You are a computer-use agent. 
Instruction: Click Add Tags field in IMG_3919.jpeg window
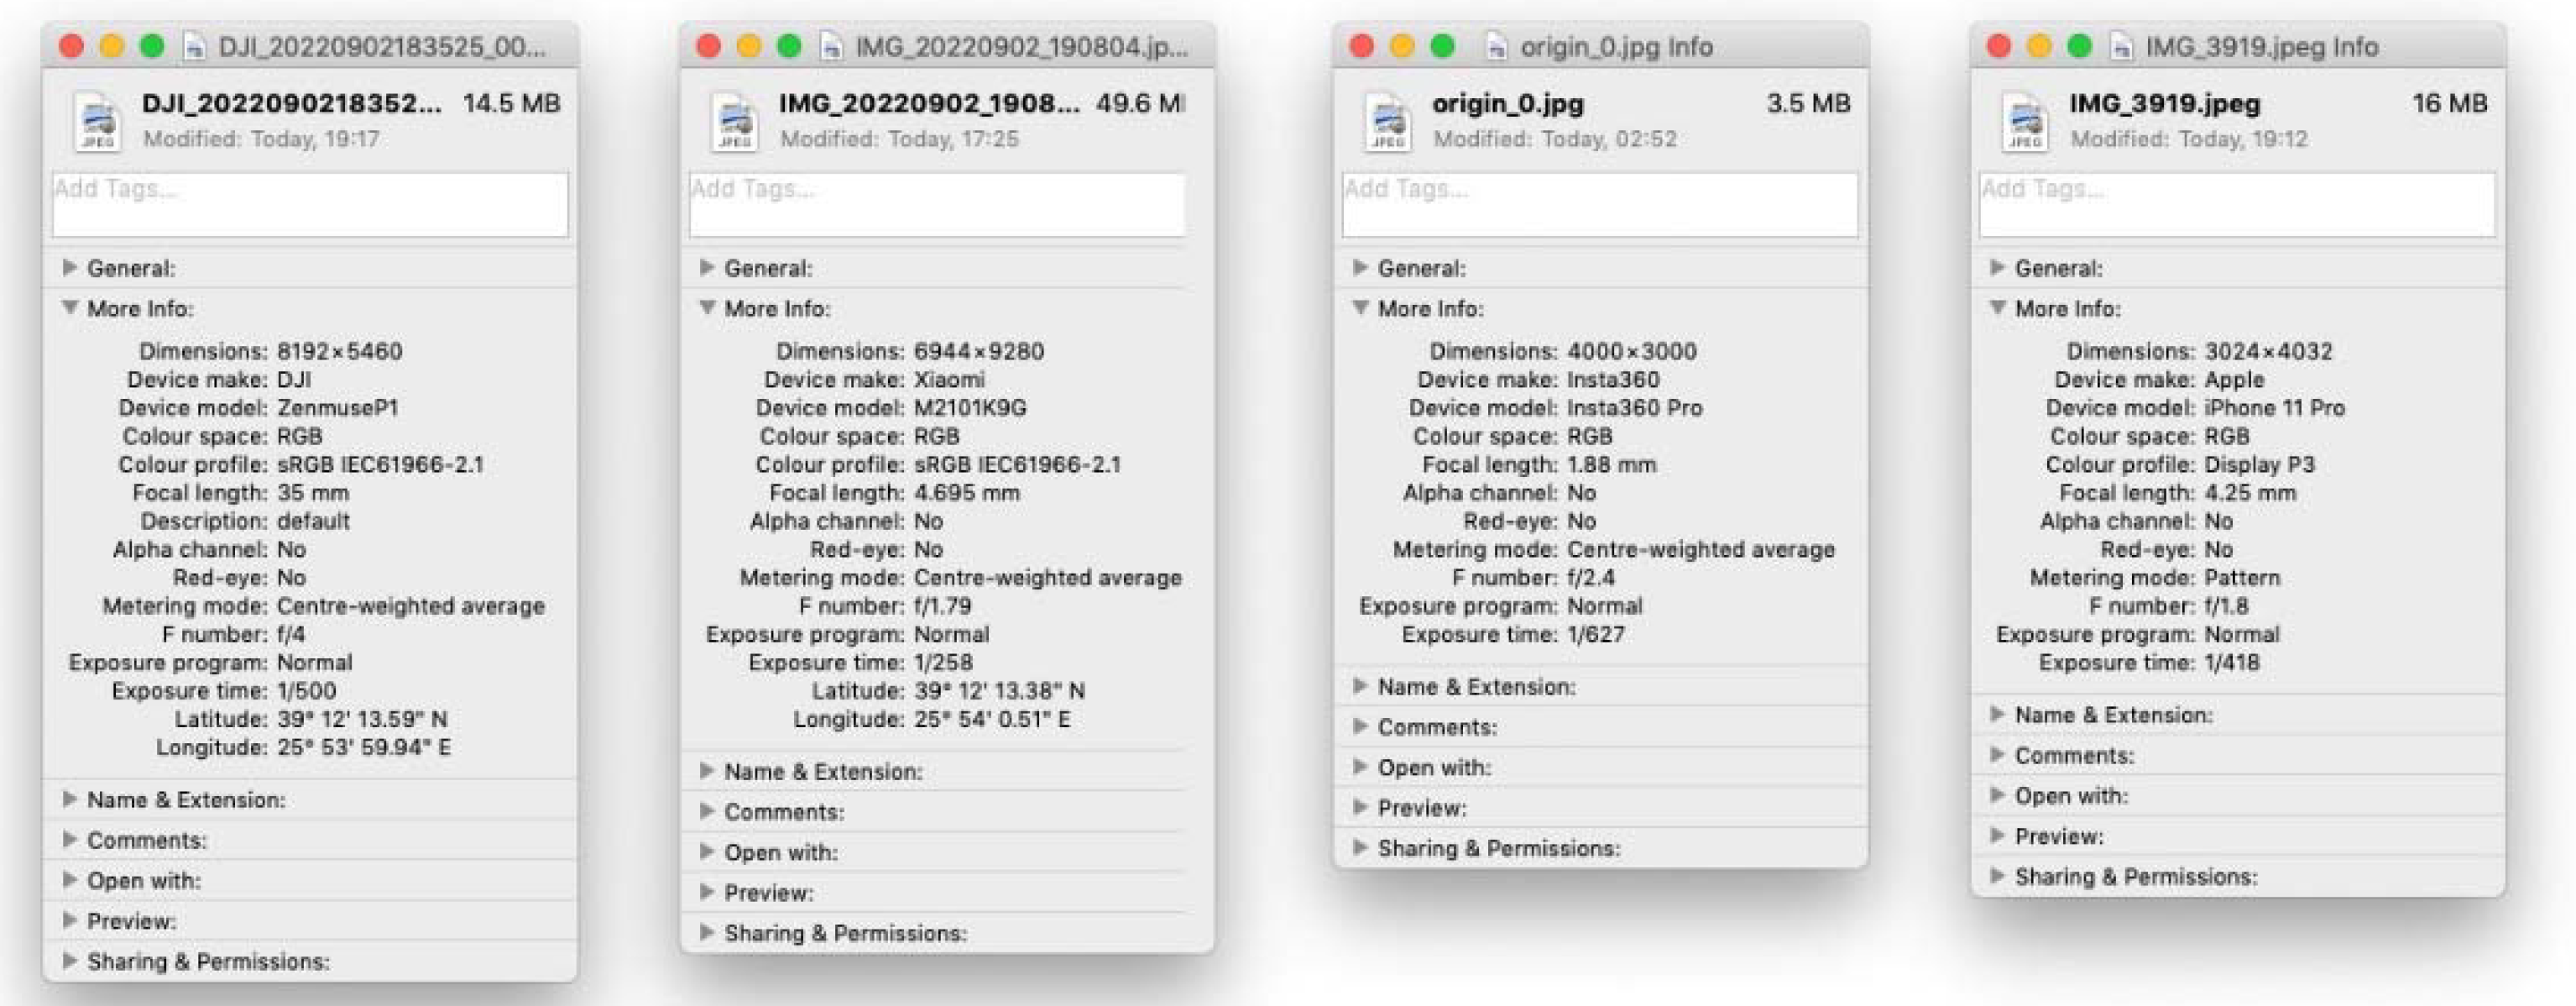2236,204
